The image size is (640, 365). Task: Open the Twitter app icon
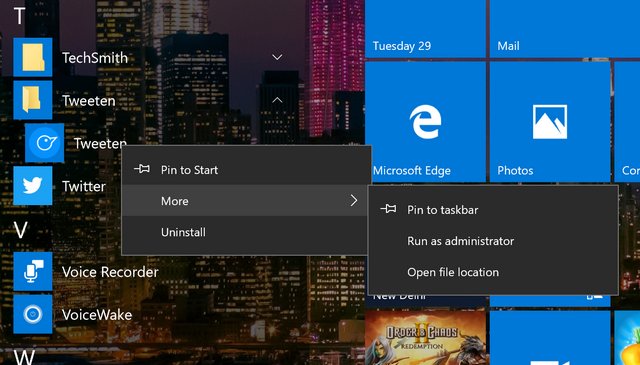(x=33, y=186)
